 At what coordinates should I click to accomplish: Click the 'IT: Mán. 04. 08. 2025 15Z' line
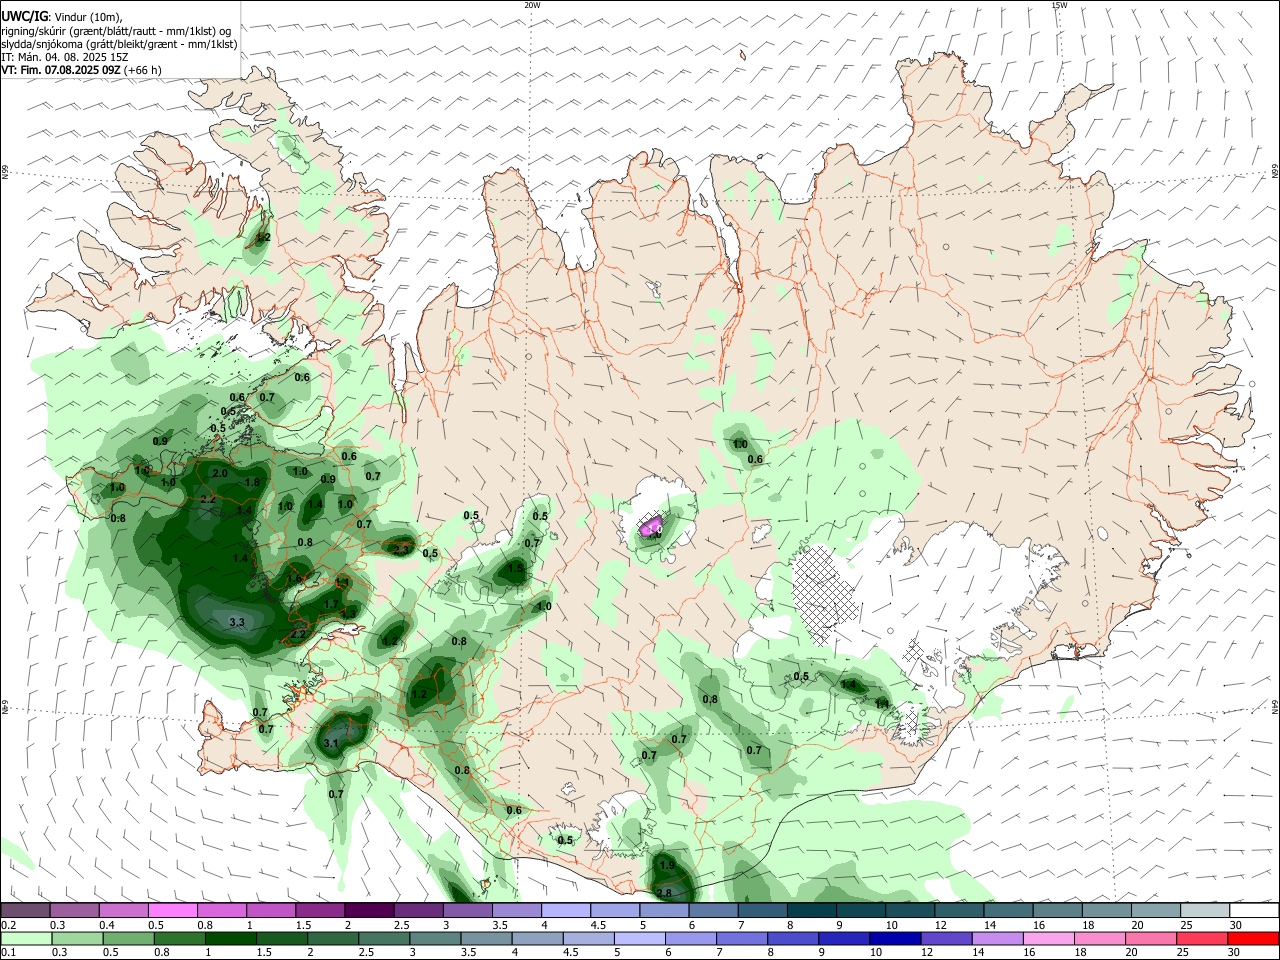click(x=64, y=57)
